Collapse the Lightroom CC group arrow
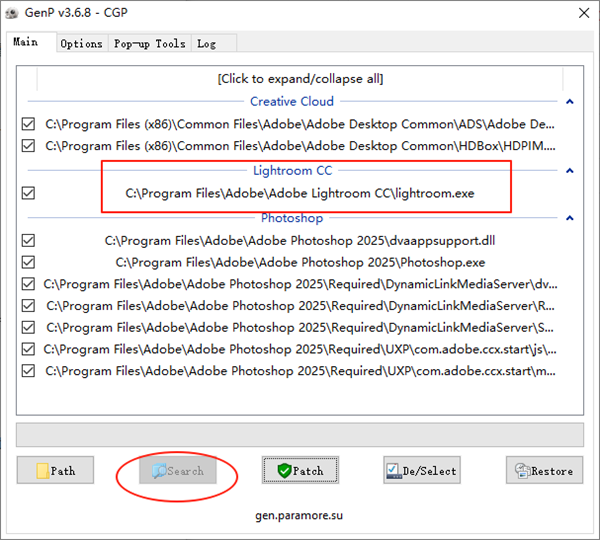The image size is (600, 540). [x=570, y=171]
